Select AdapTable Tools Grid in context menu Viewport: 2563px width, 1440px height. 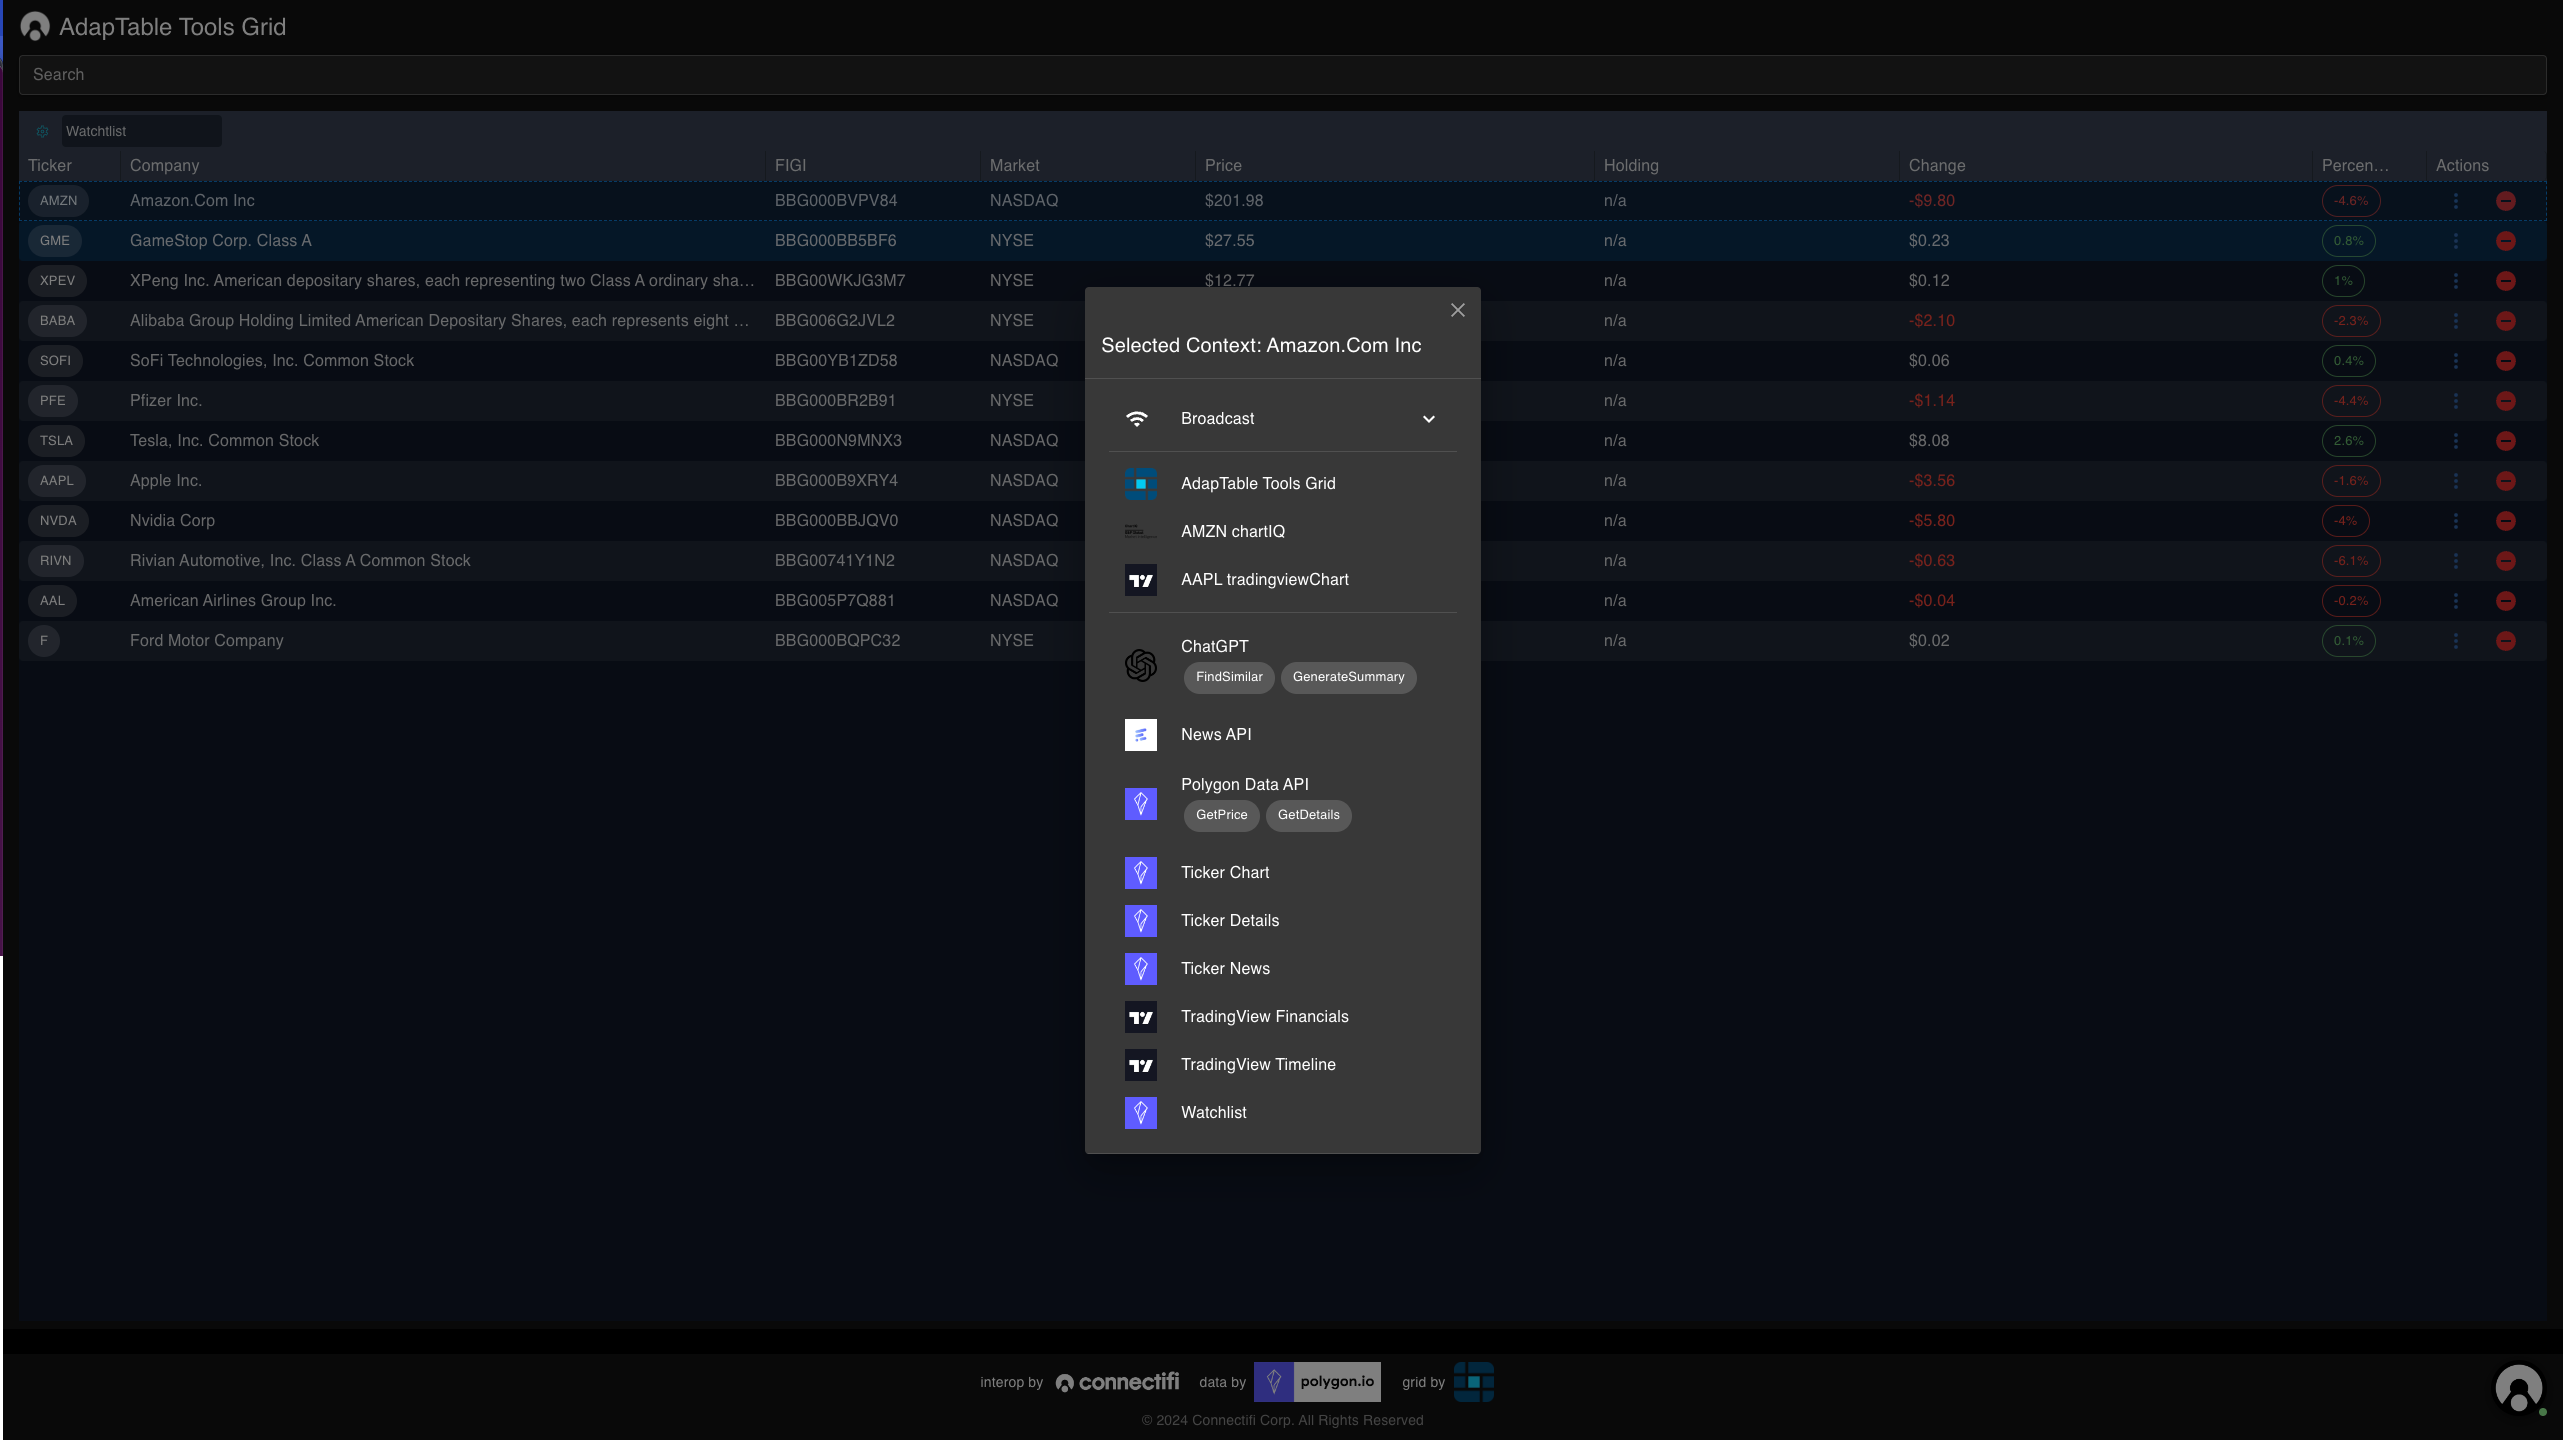pyautogui.click(x=1283, y=484)
